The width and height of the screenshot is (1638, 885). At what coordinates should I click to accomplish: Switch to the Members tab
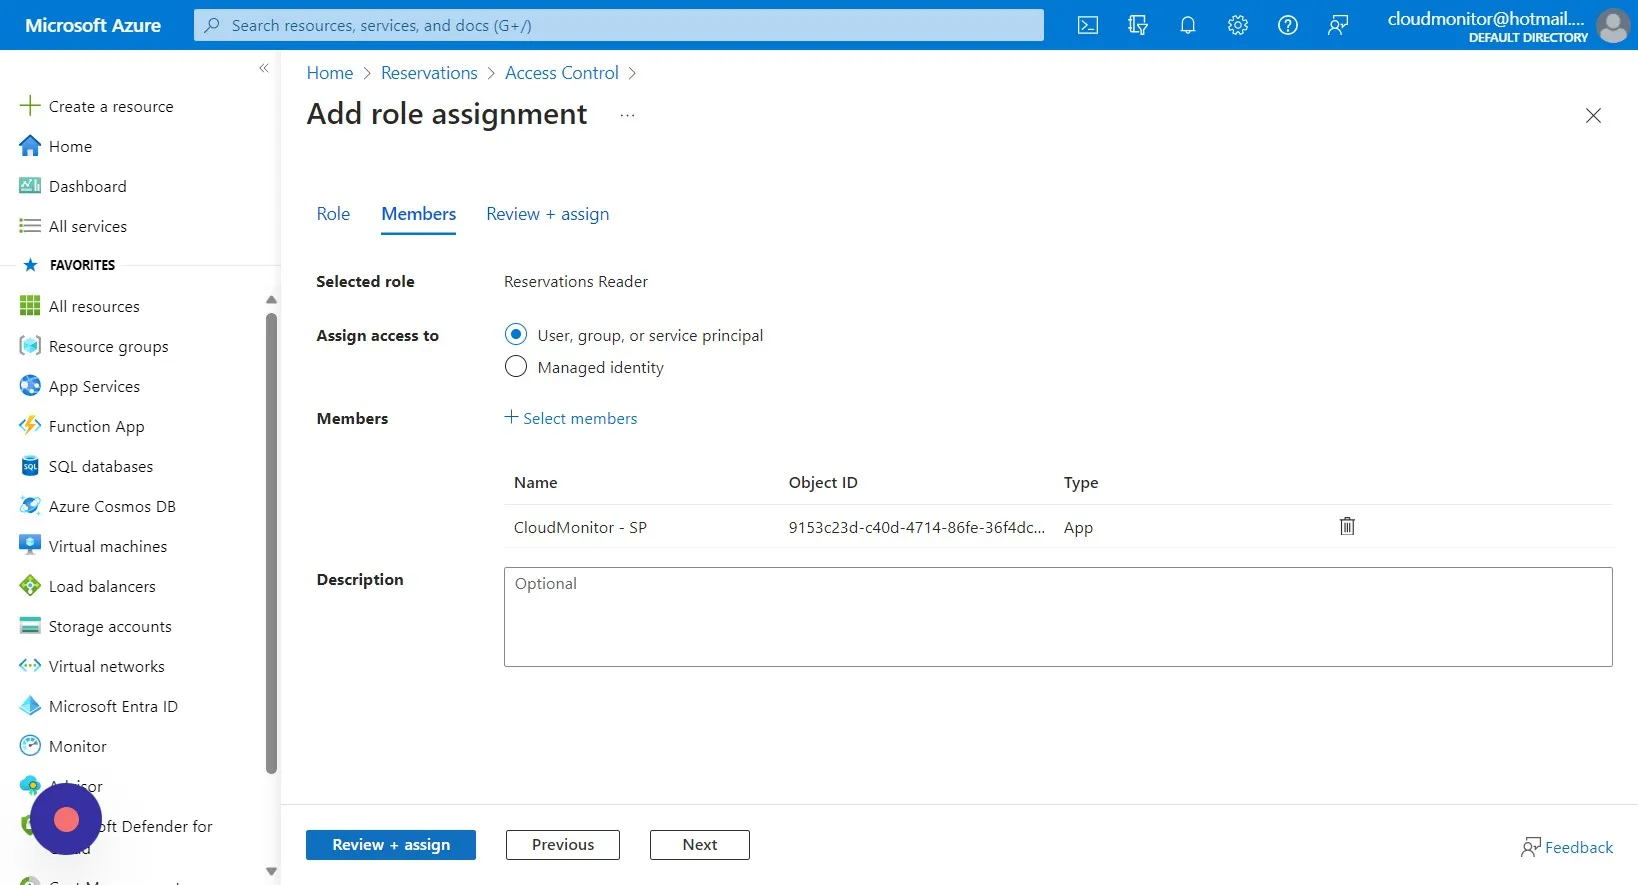click(418, 214)
